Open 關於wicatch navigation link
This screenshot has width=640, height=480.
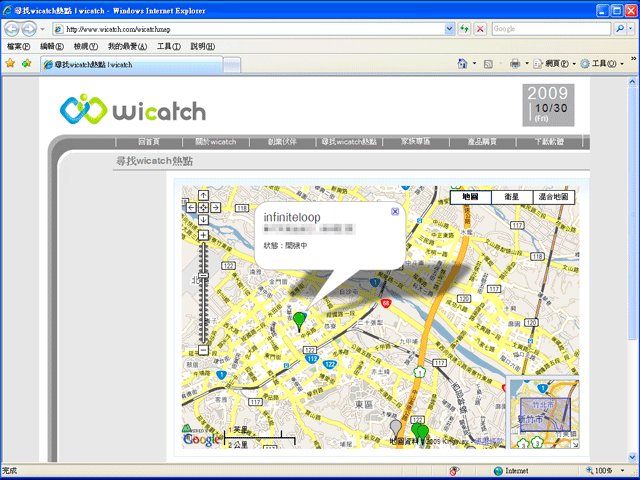(x=216, y=142)
